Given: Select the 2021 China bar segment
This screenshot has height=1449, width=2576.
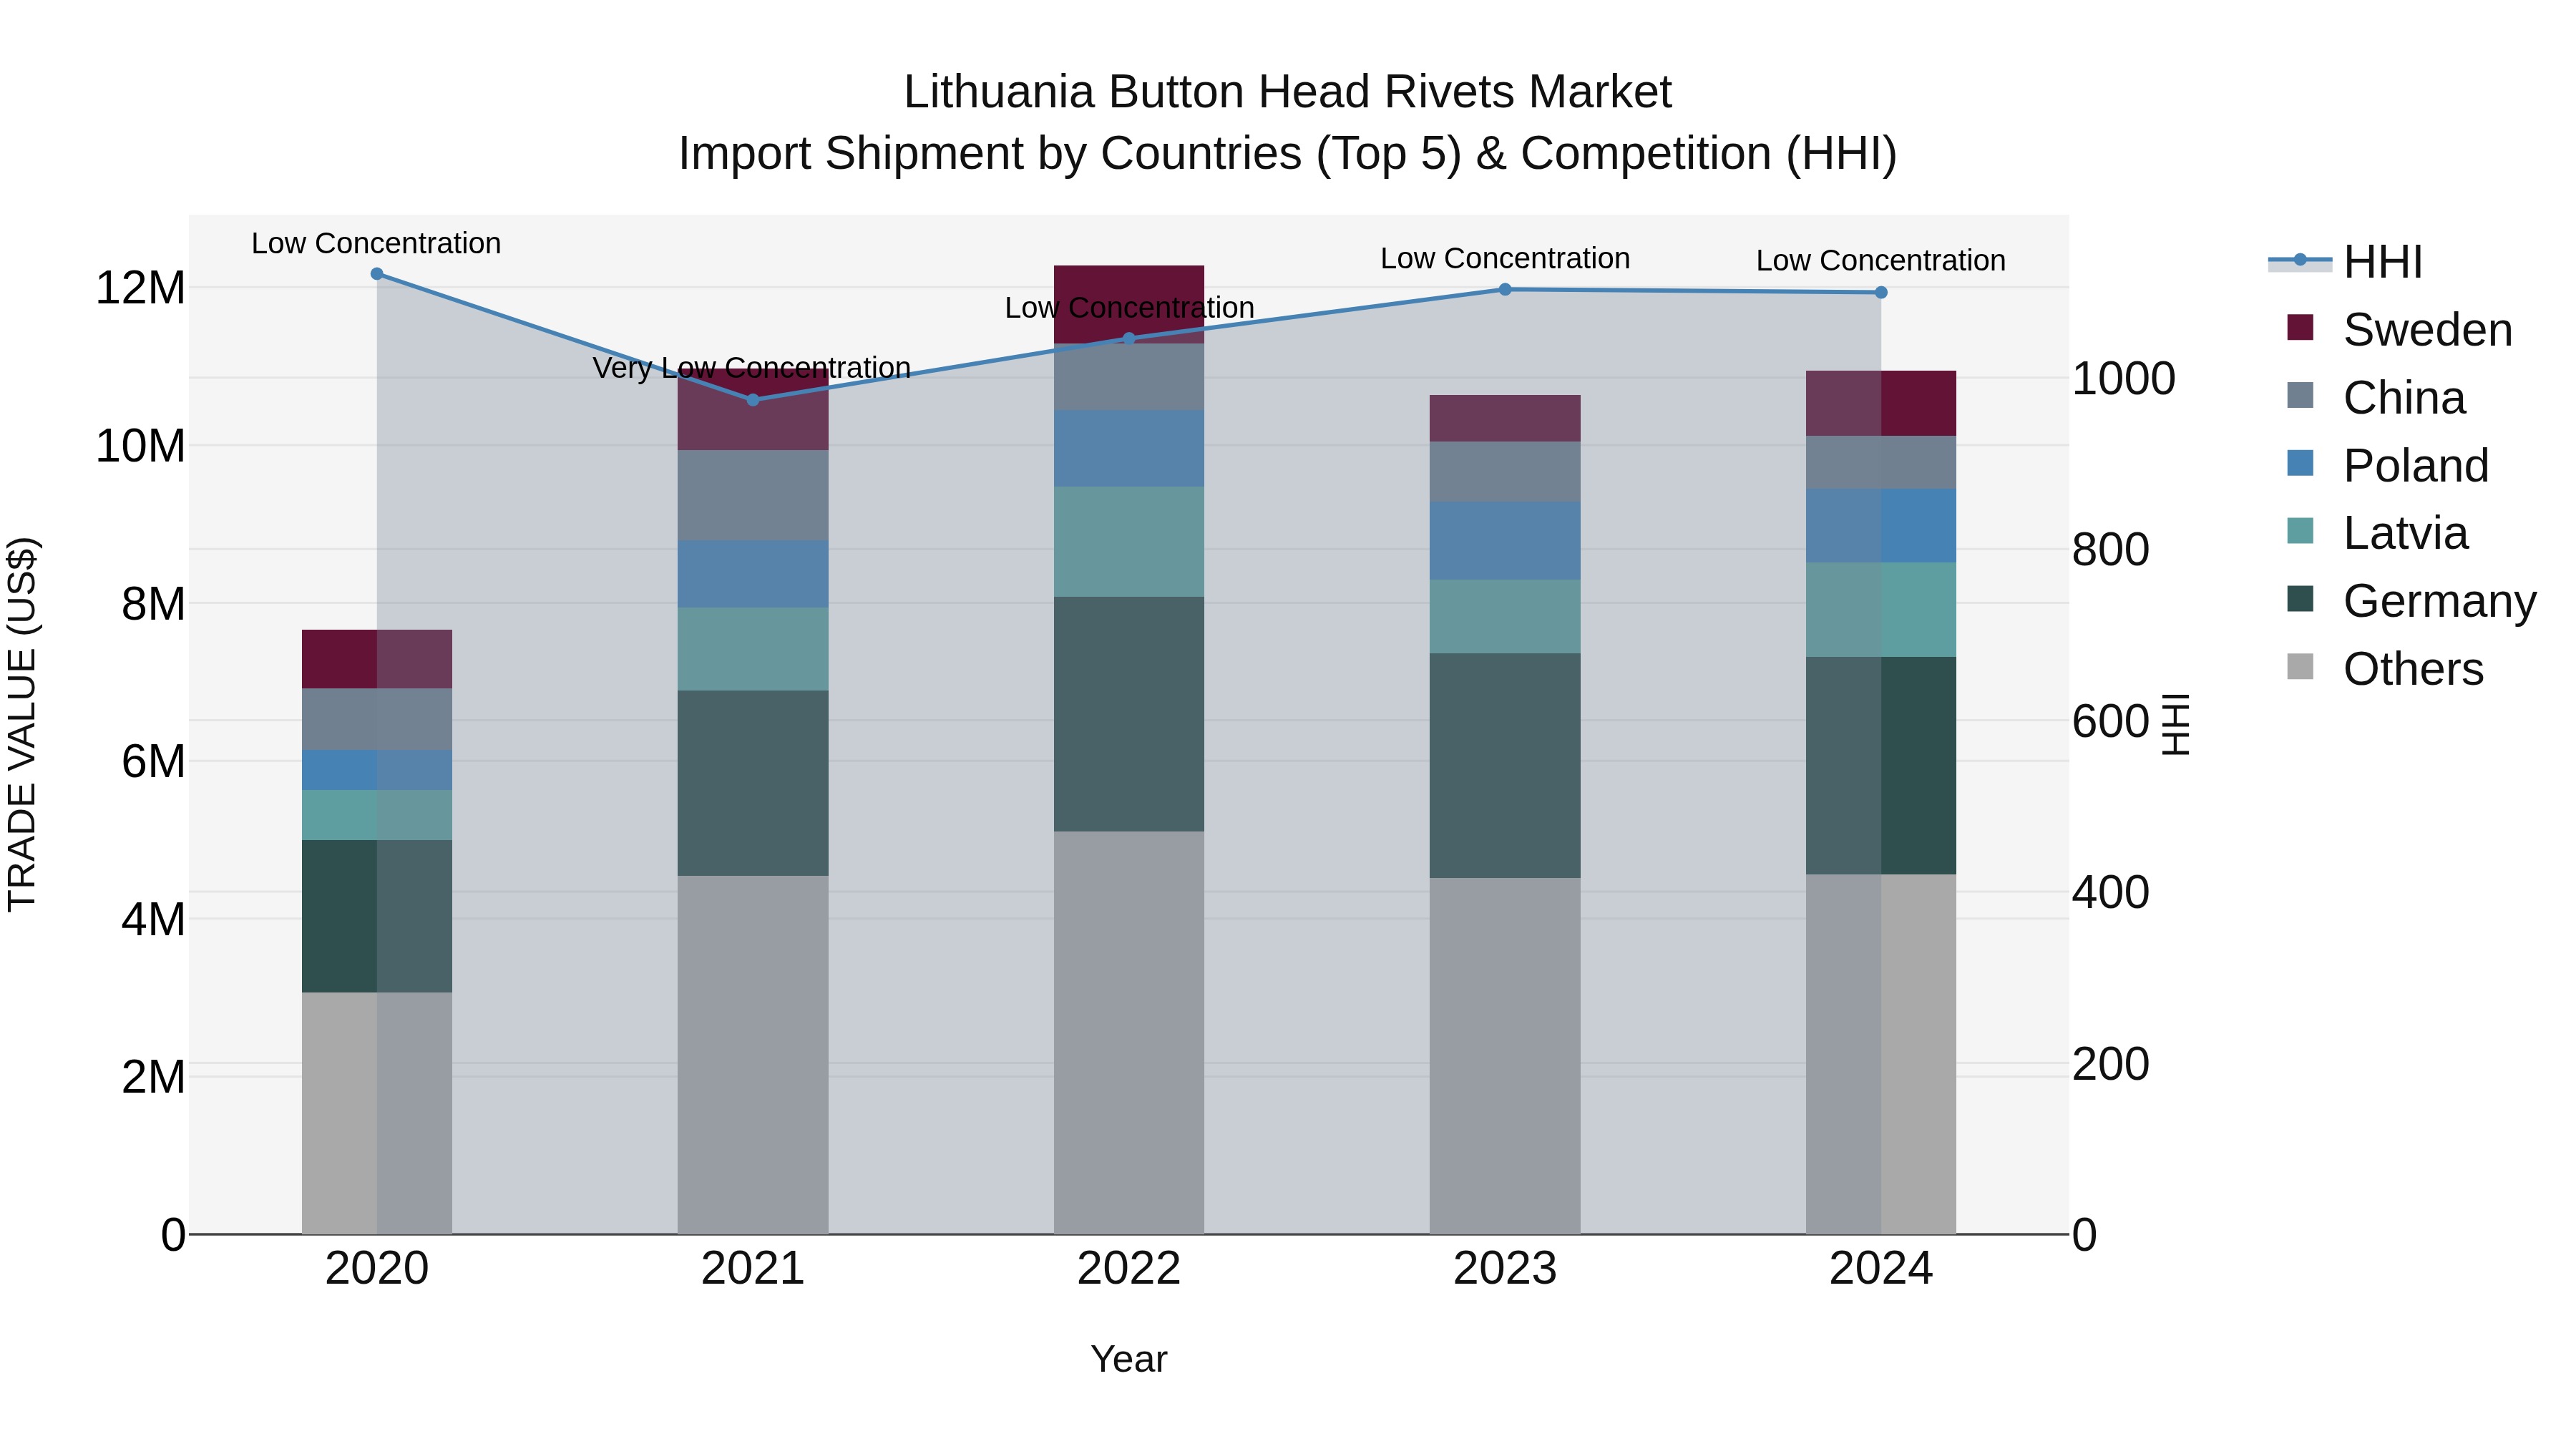Looking at the screenshot, I should pos(753,496).
